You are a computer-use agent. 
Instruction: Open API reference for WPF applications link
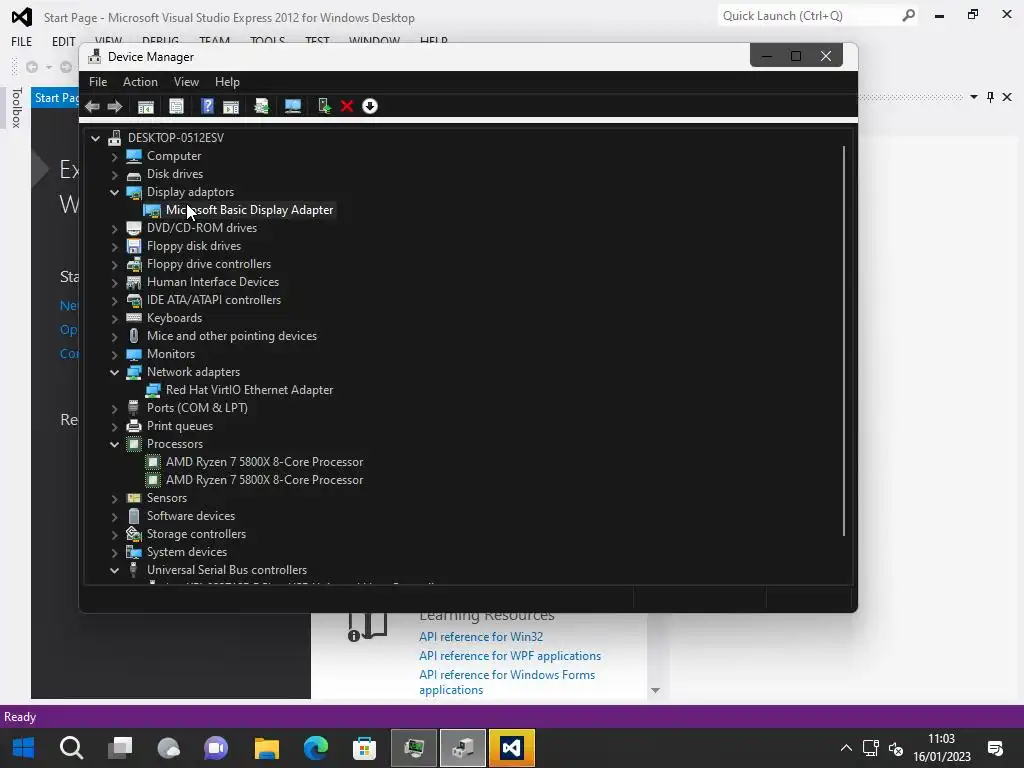click(510, 656)
